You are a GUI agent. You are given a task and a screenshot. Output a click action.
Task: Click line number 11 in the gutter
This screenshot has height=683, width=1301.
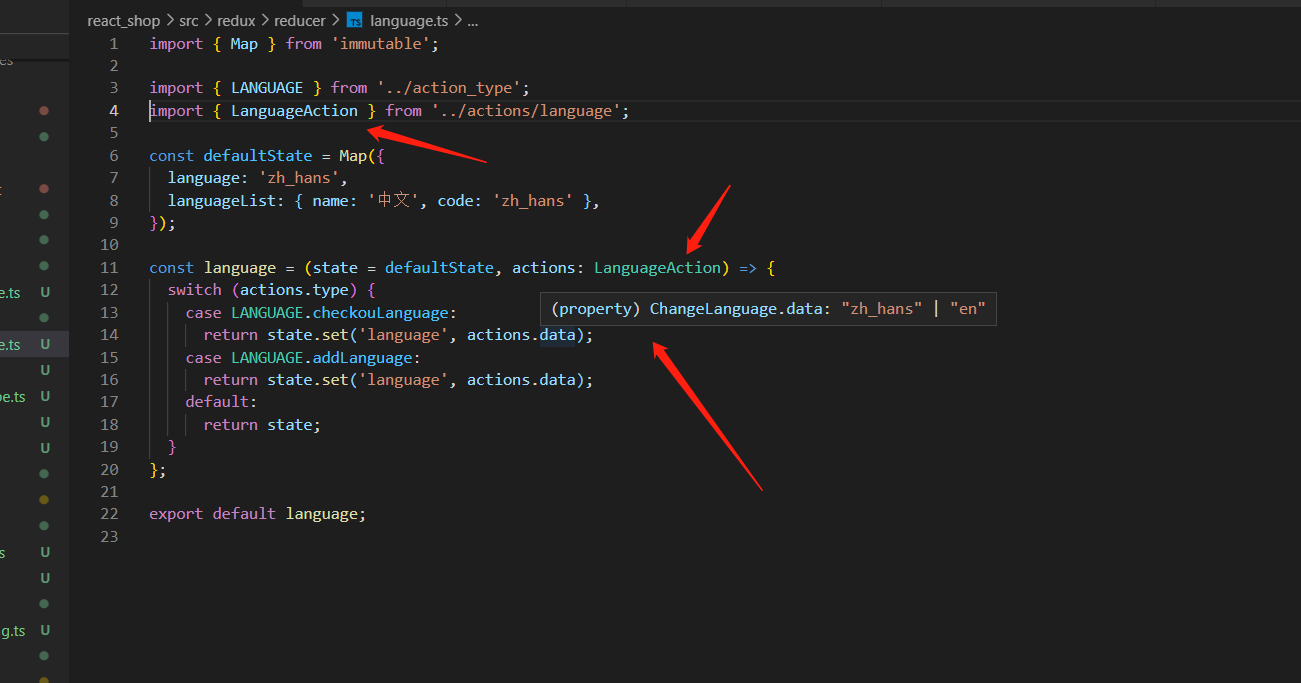[x=109, y=268]
